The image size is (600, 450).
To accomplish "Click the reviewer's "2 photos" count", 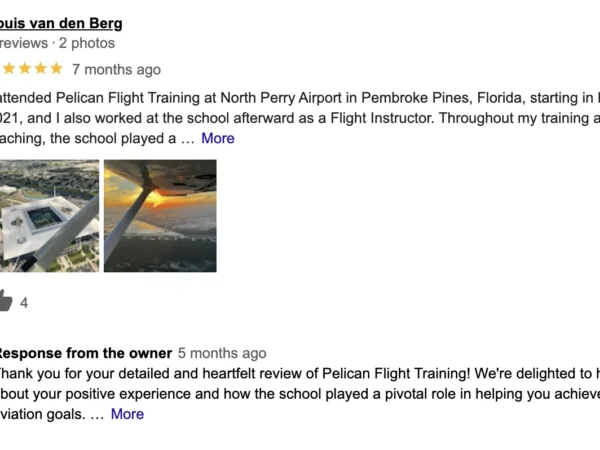I will (87, 43).
